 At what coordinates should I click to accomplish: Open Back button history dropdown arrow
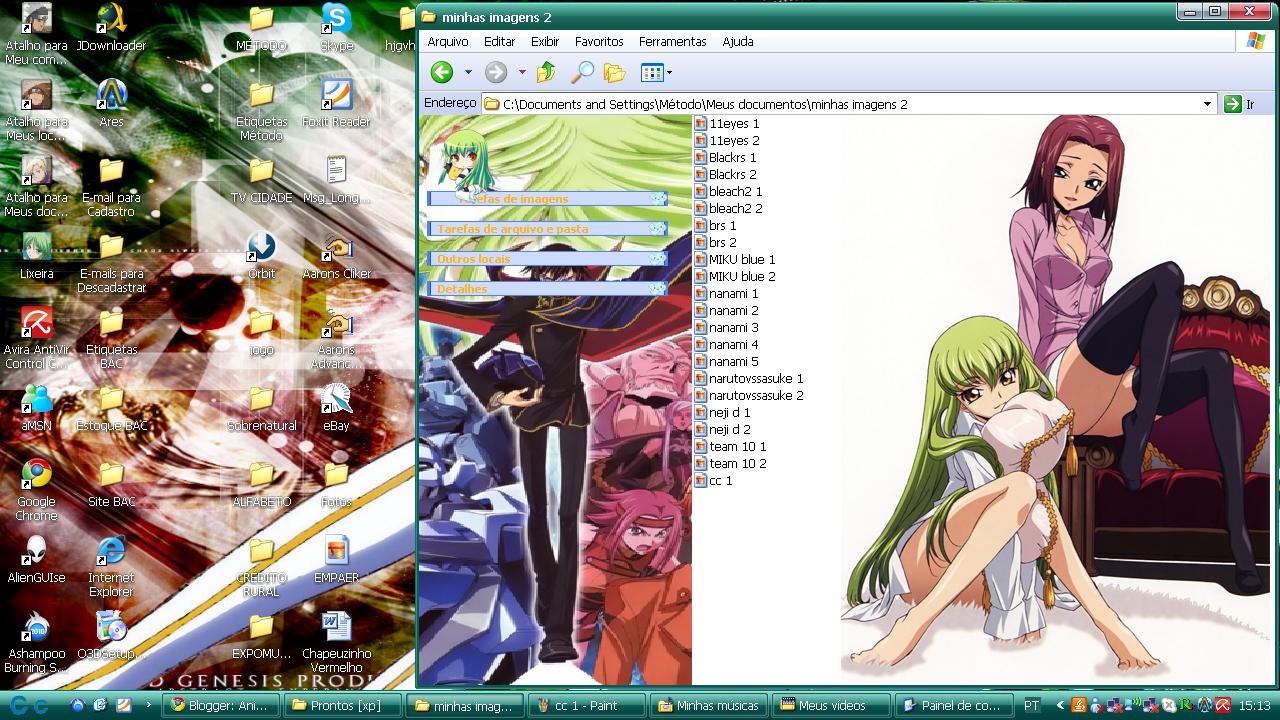coord(468,72)
